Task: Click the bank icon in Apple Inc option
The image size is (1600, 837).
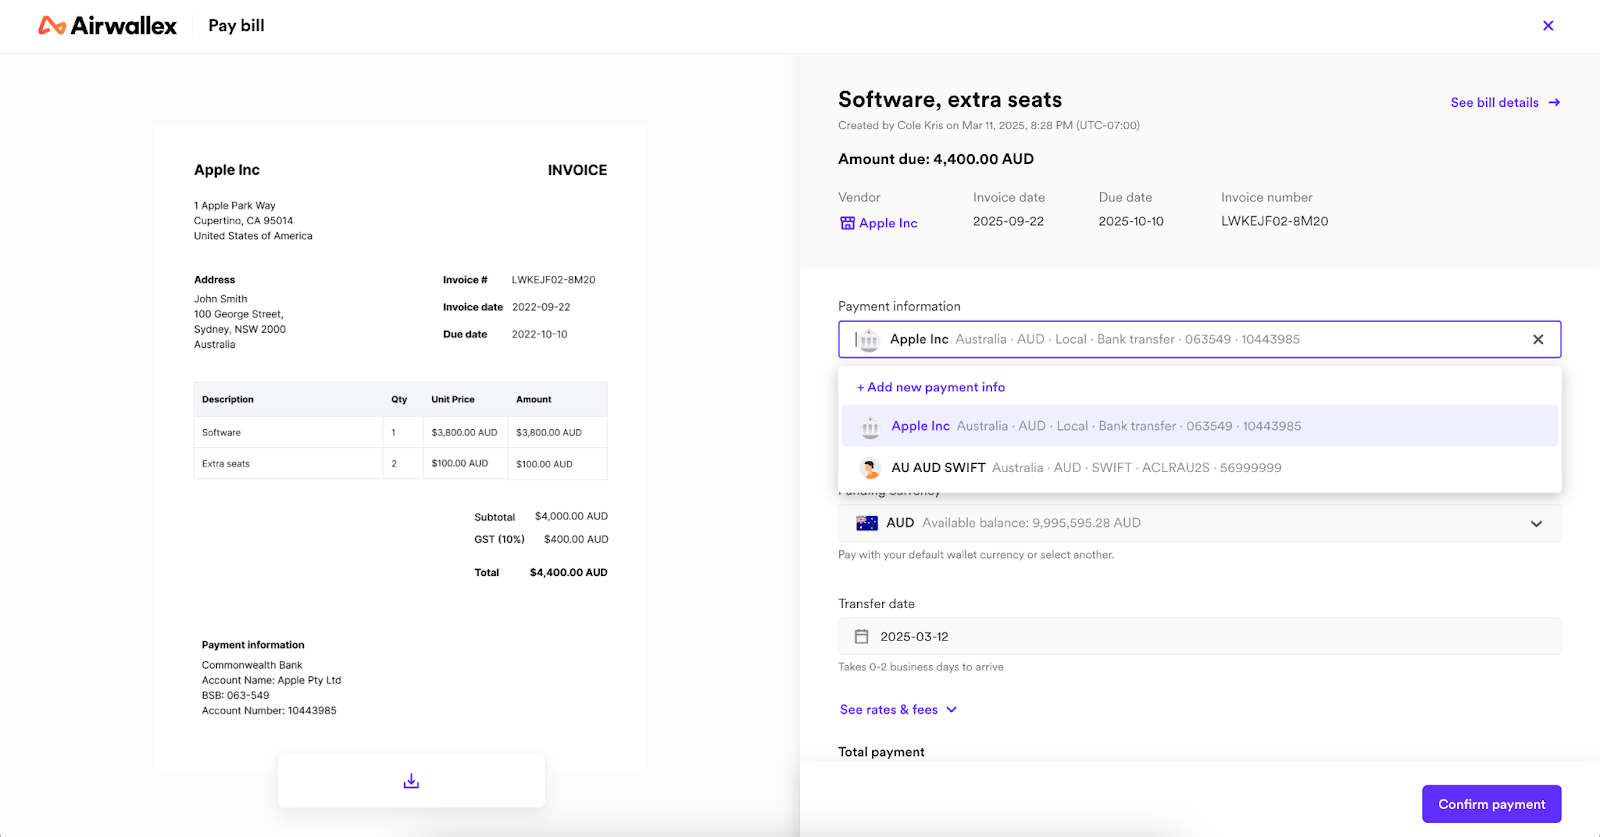Action: (x=870, y=427)
